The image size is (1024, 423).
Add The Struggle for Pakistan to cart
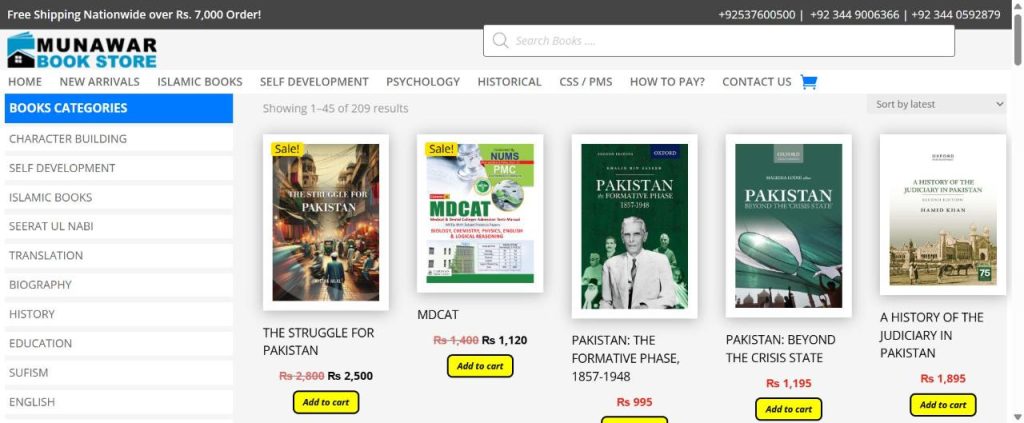pos(326,402)
